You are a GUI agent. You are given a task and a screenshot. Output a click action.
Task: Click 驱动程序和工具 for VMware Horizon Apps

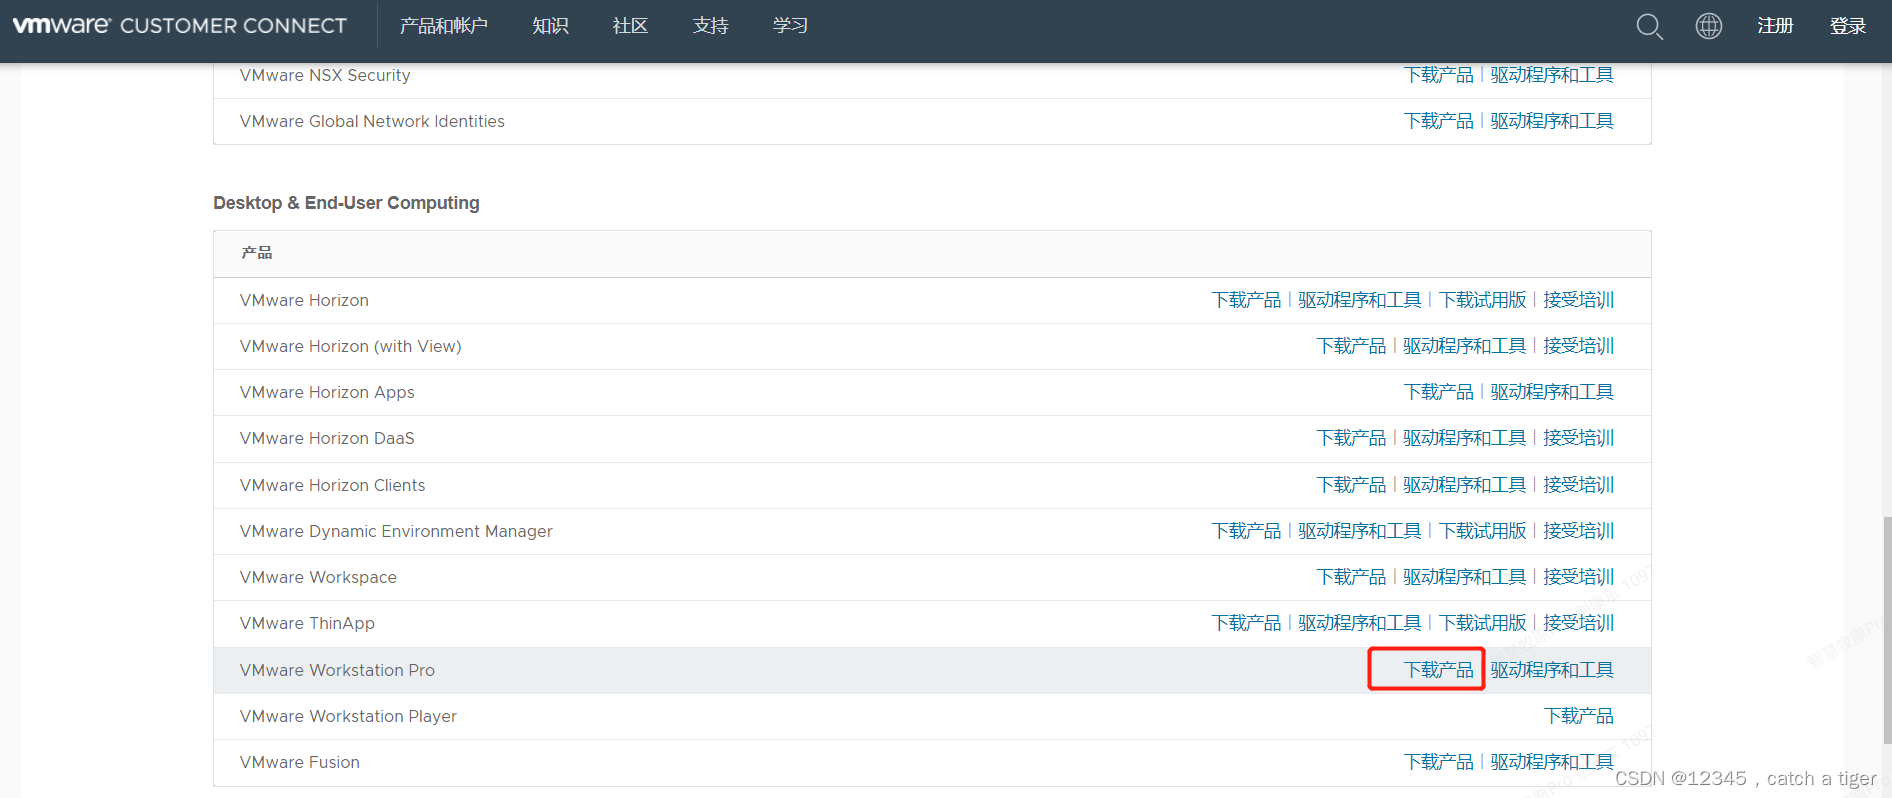pyautogui.click(x=1552, y=392)
